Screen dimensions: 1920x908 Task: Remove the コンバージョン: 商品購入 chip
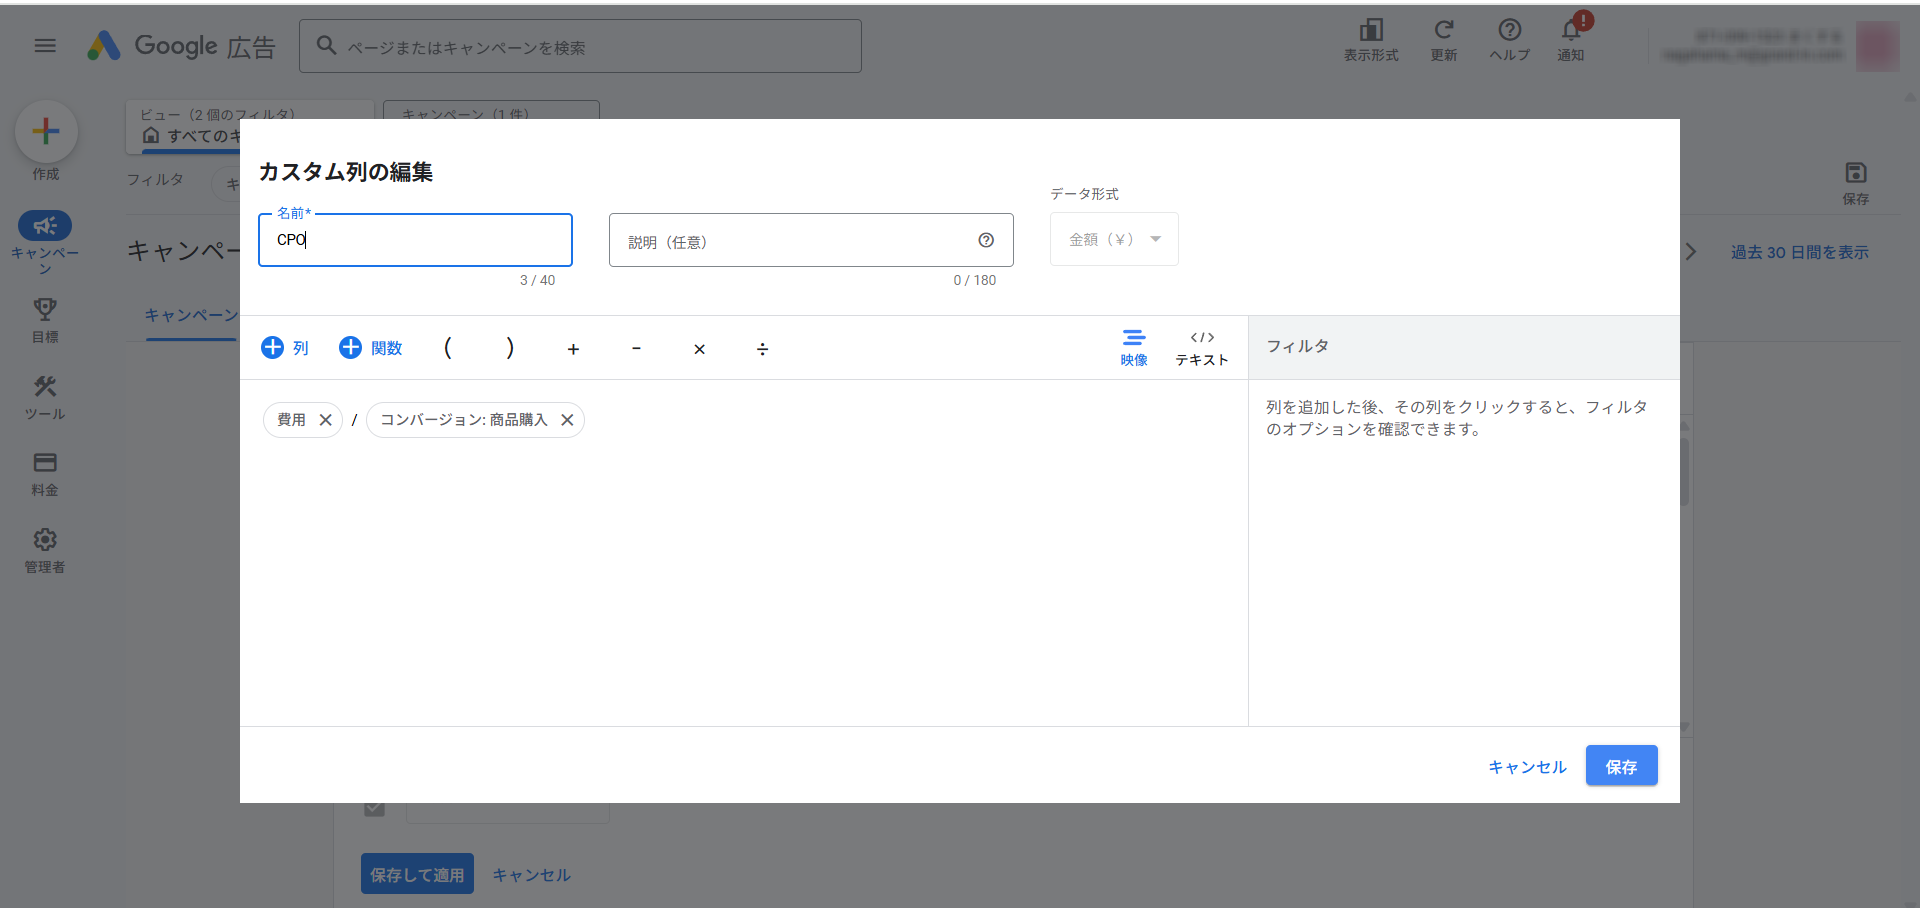[567, 420]
